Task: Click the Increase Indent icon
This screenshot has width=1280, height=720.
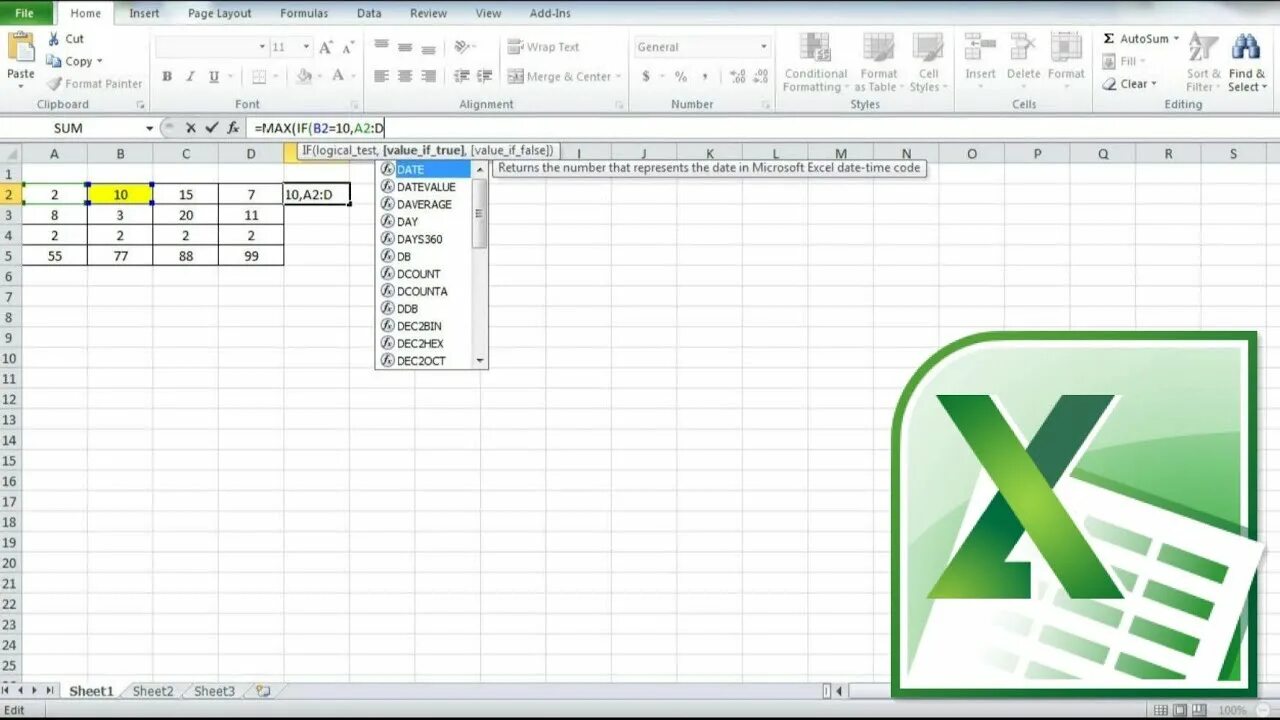Action: 483,77
